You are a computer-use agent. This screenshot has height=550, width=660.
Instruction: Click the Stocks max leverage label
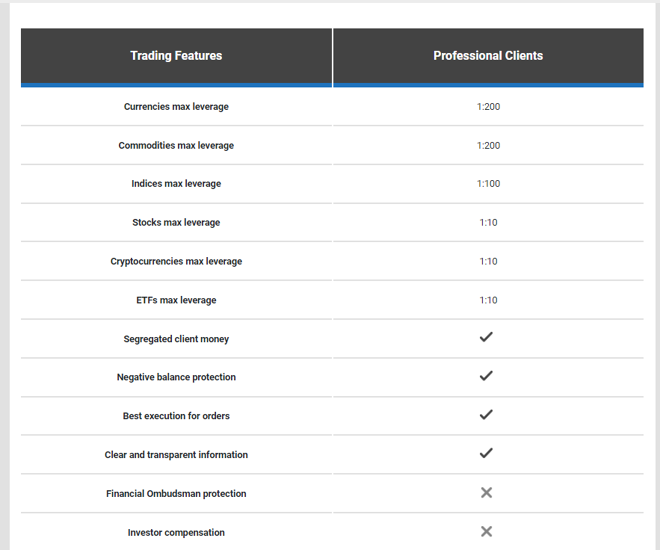(x=176, y=222)
